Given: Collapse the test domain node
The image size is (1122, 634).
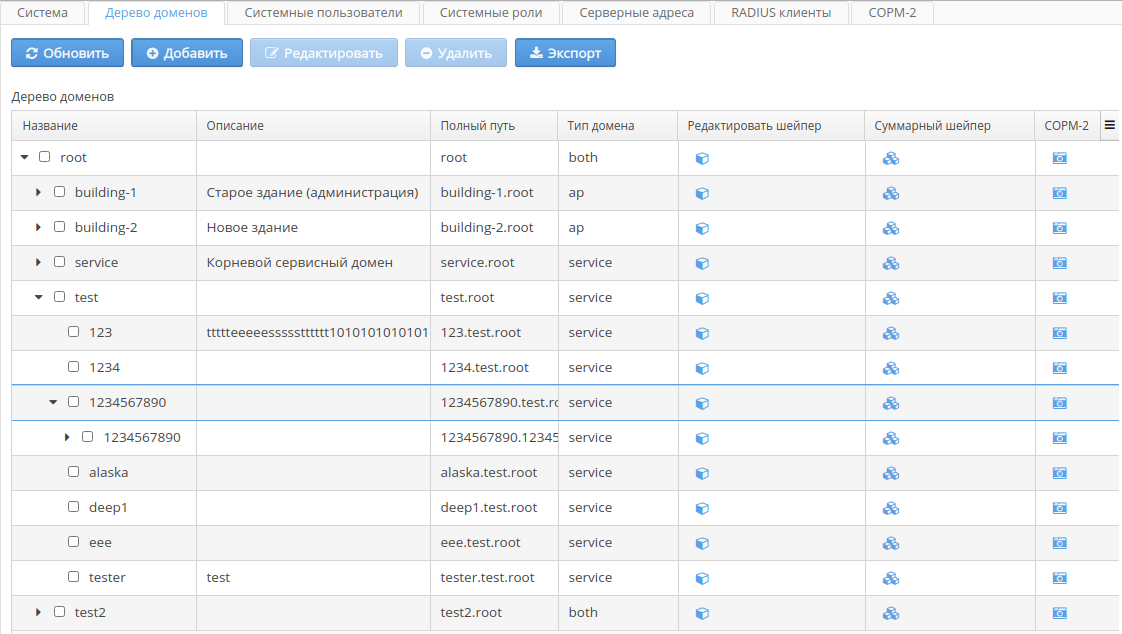Looking at the screenshot, I should coord(38,297).
